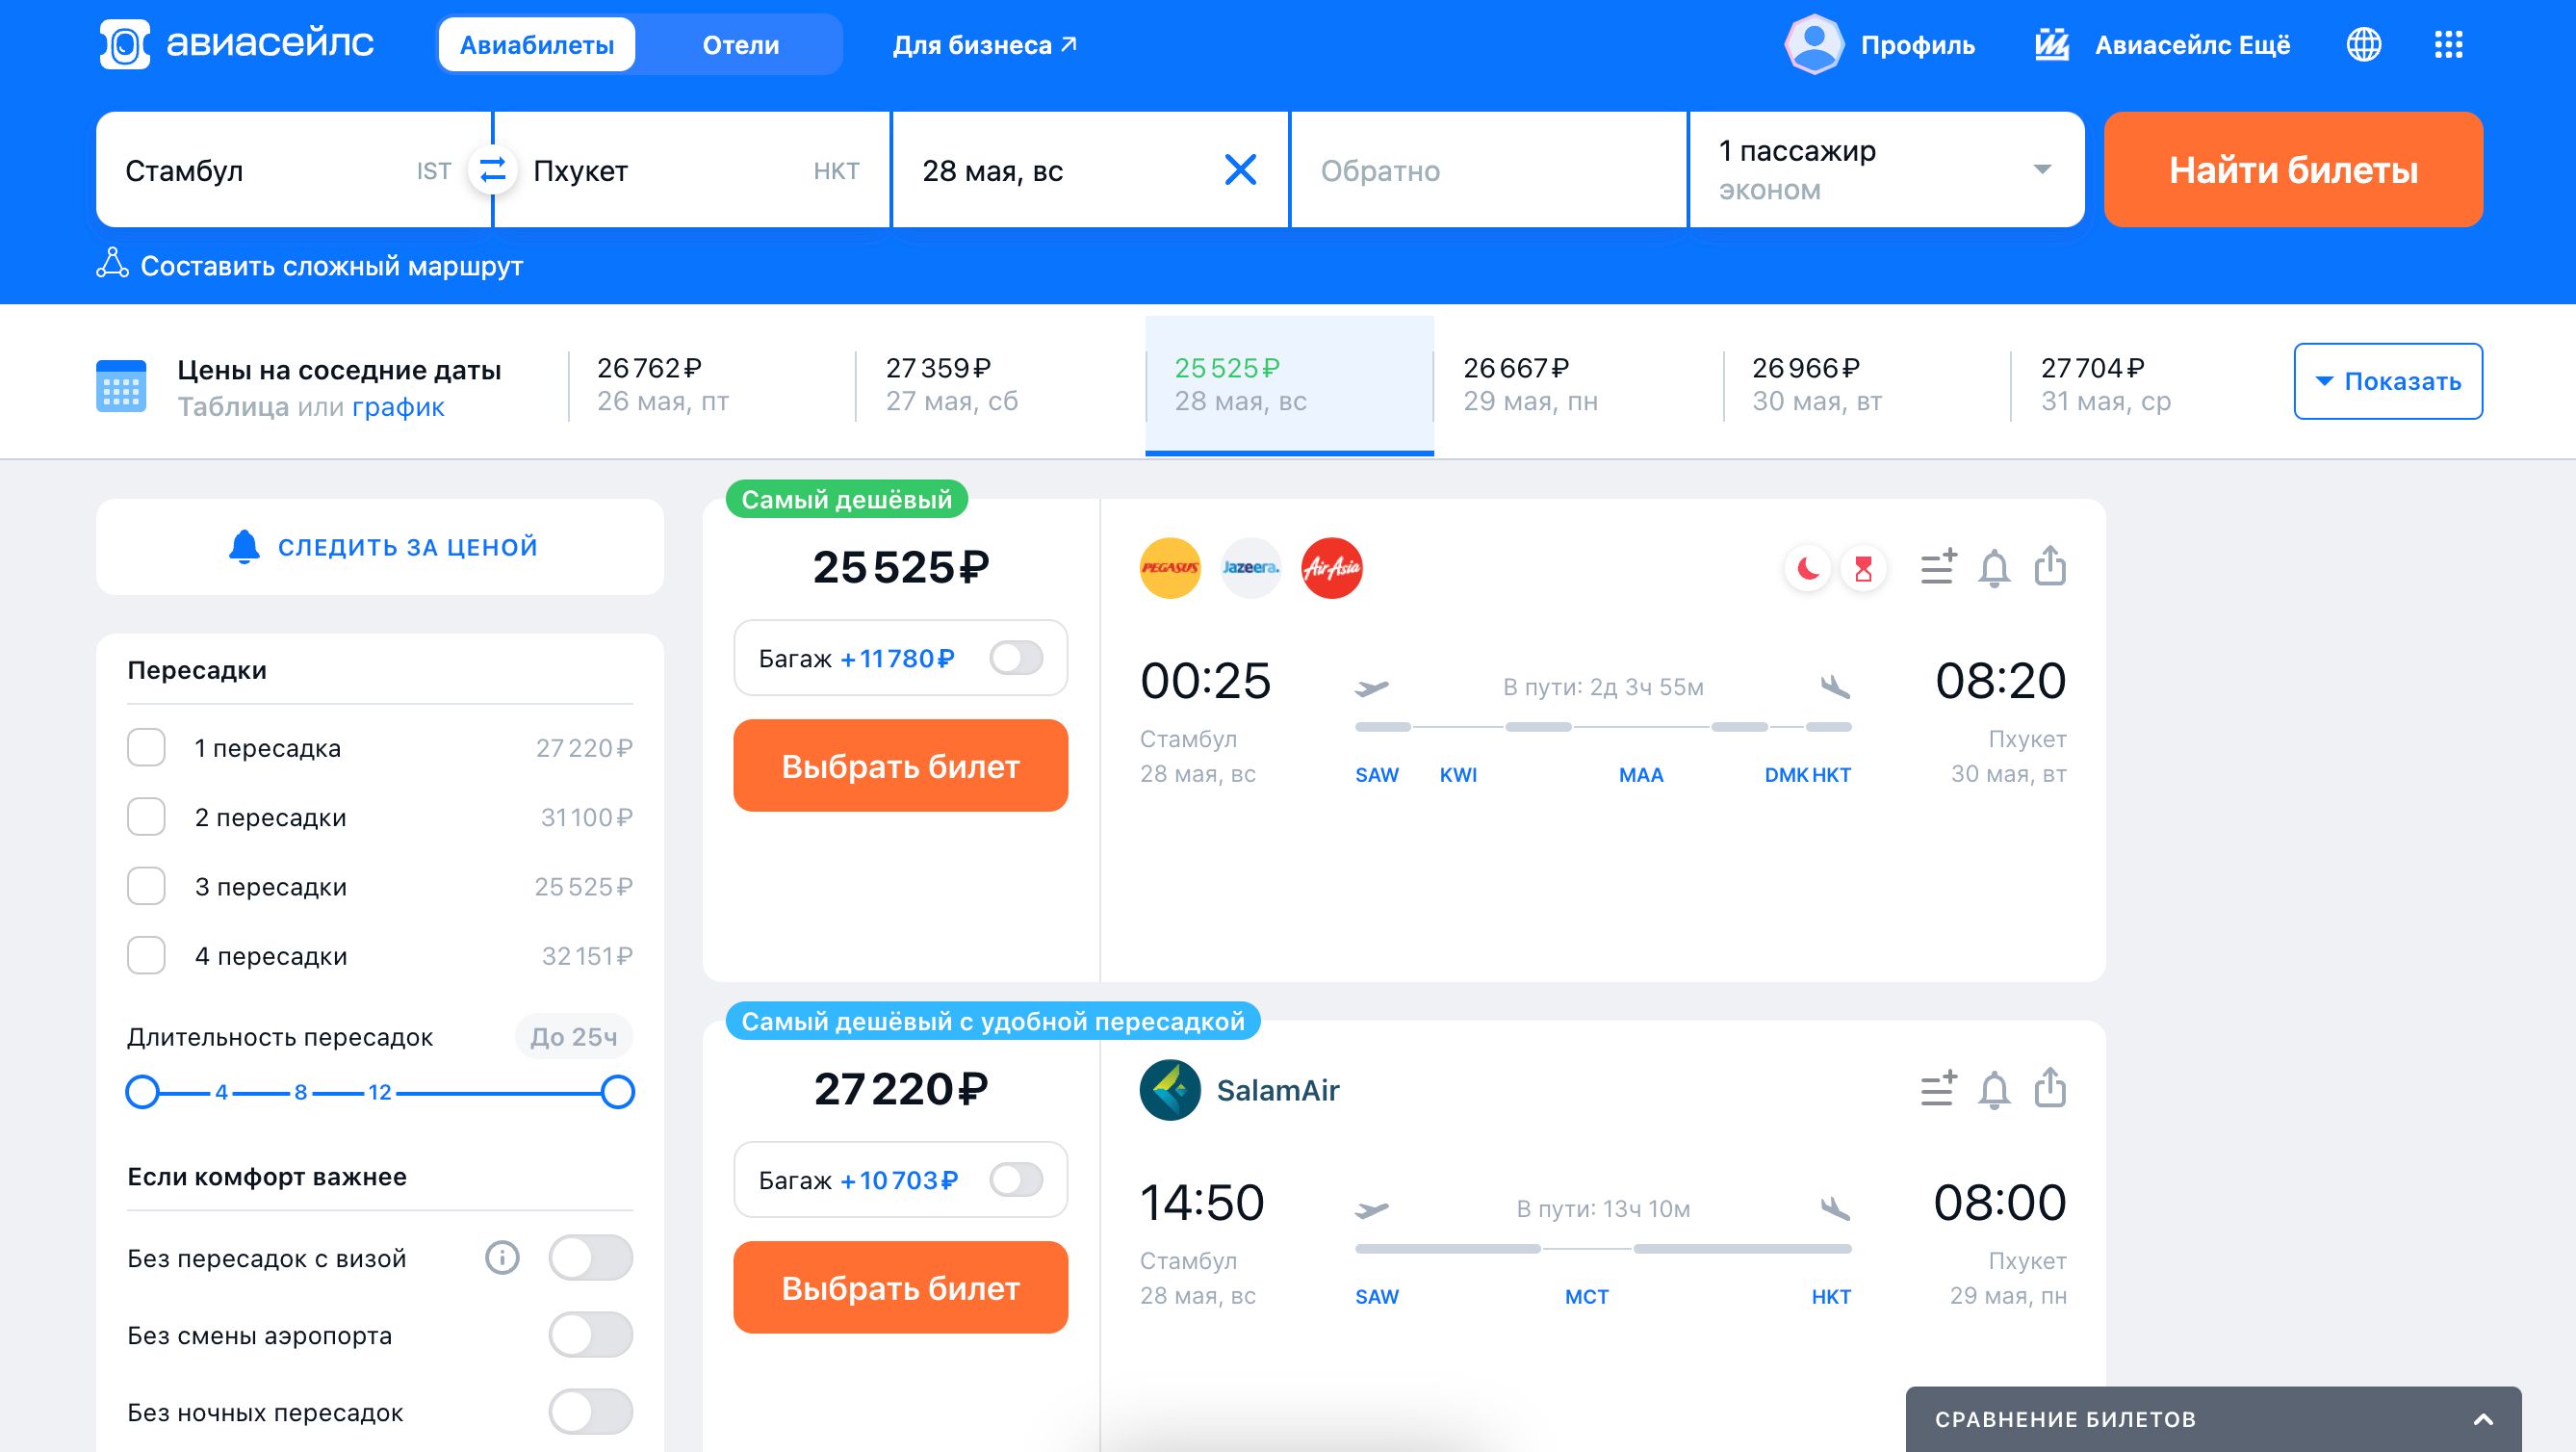Viewport: 2576px width, 1452px height.
Task: Click the complex route triangle icon
Action: pos(112,263)
